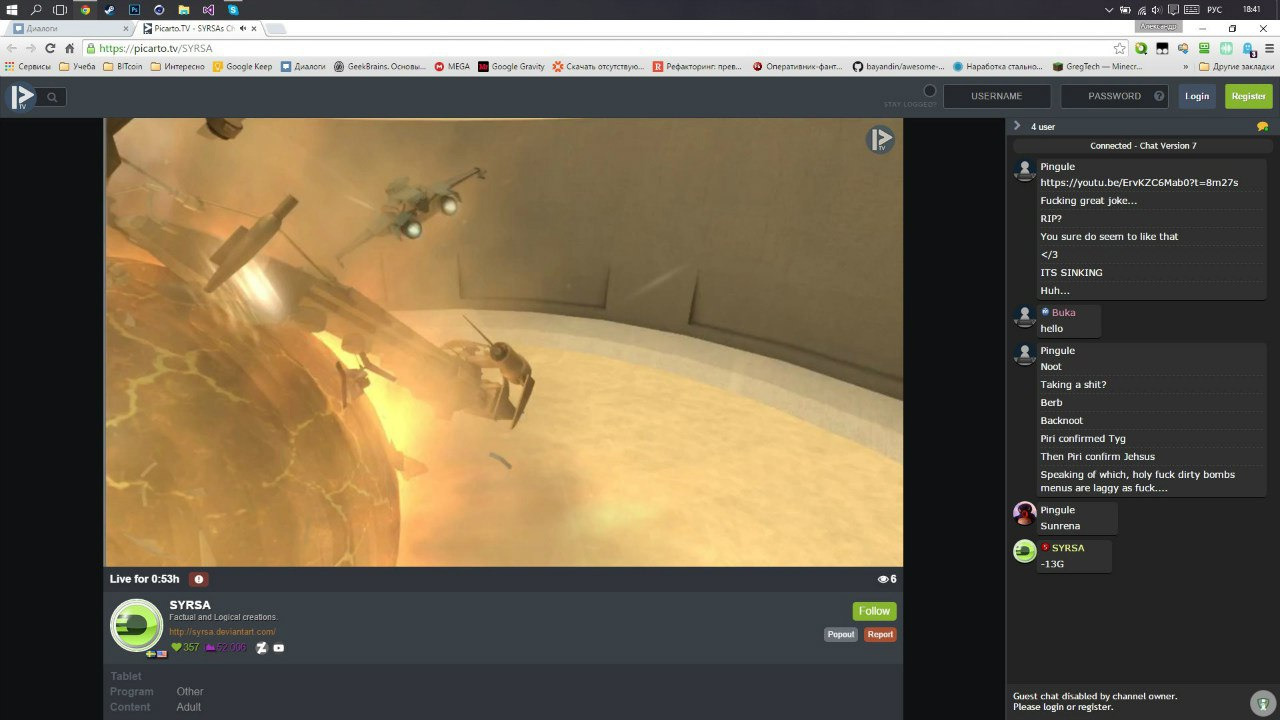Screen dimensions: 1280x720
Task: Close the Picarto.TV tab
Action: tap(254, 28)
